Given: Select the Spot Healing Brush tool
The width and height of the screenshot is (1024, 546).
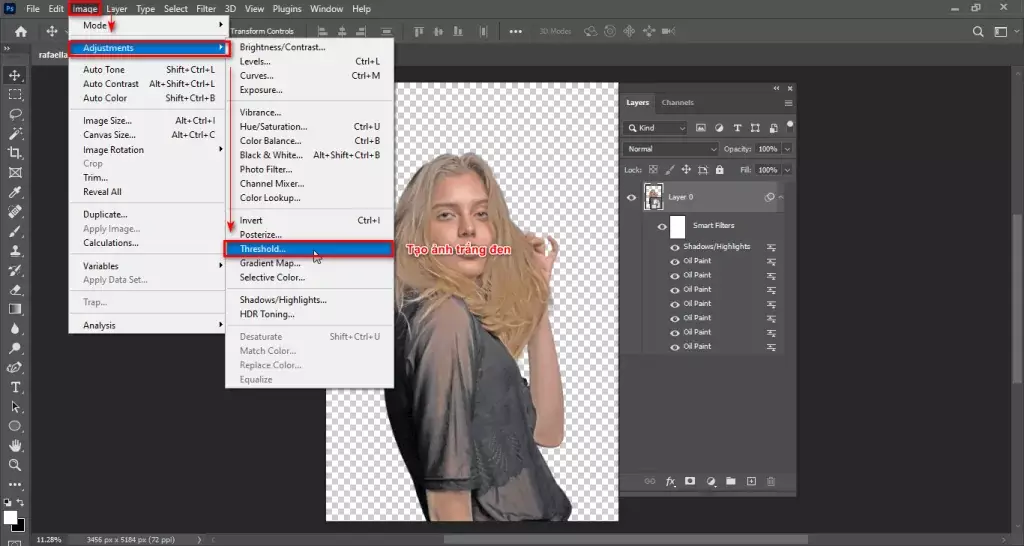Looking at the screenshot, I should click(15, 212).
